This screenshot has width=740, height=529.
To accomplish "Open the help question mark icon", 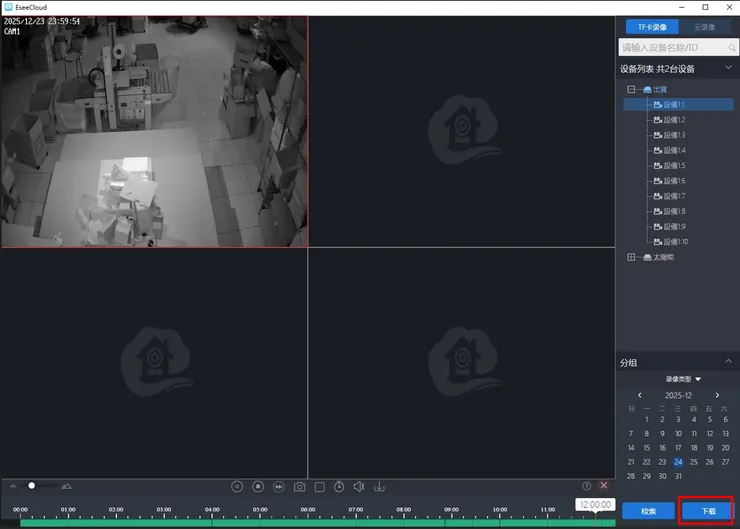I will [x=587, y=486].
